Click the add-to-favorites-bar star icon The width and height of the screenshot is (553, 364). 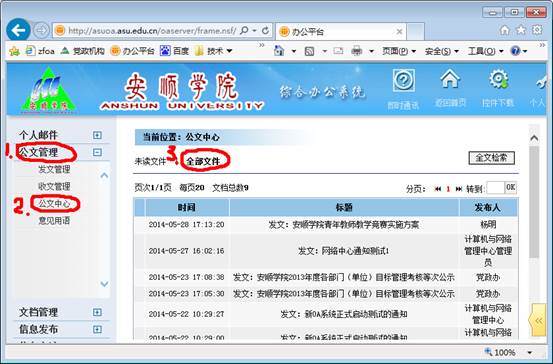tap(14, 51)
